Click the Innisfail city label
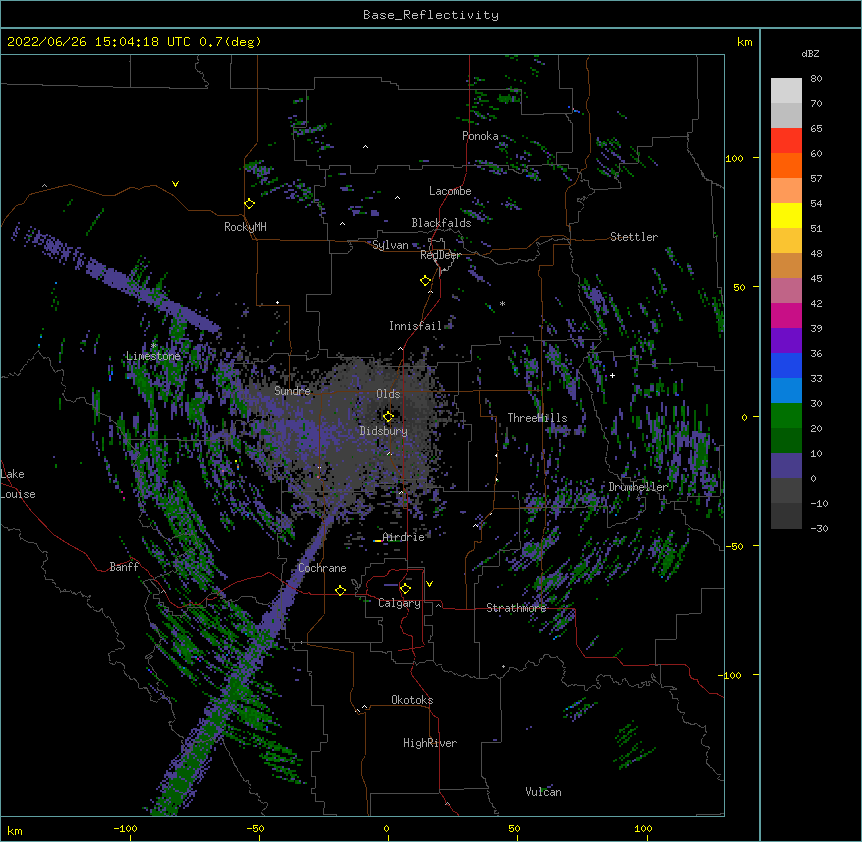The width and height of the screenshot is (862, 842). (x=415, y=326)
